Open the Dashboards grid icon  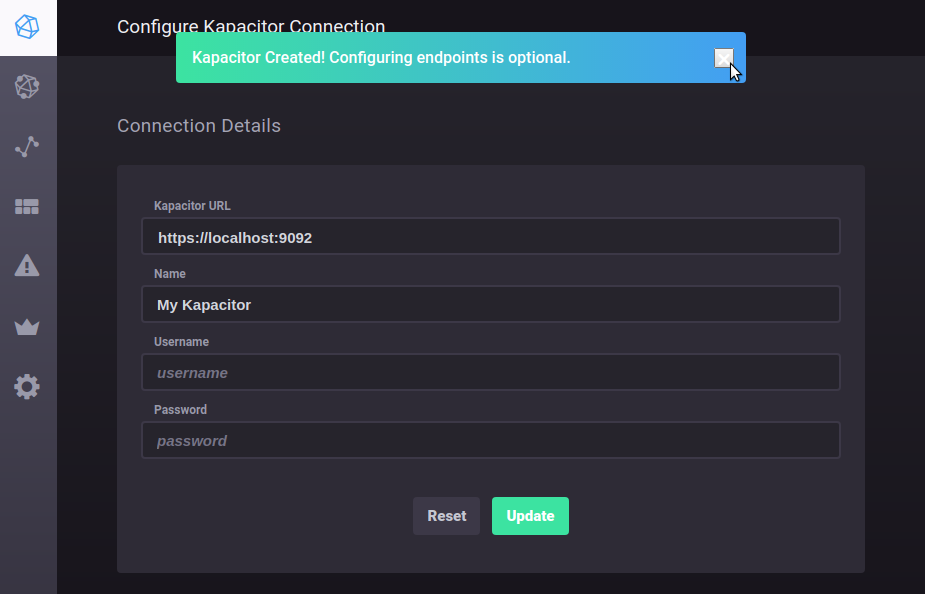coord(28,206)
